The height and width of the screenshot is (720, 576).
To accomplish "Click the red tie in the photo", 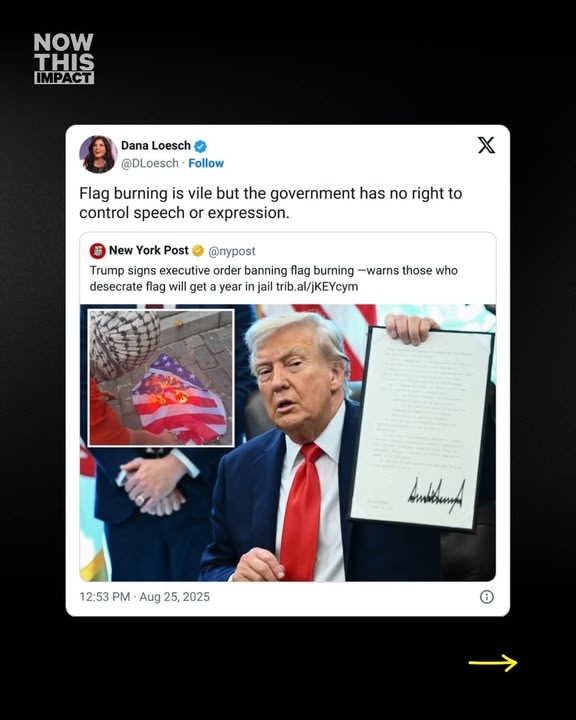I will pos(302,511).
